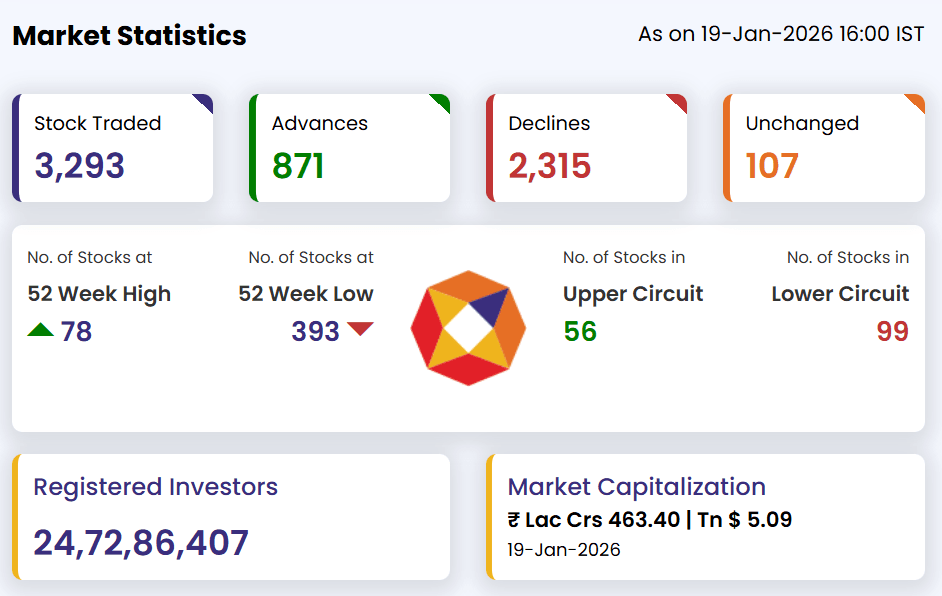Select the Declines count 2,315
The width and height of the screenshot is (942, 596).
pos(550,166)
